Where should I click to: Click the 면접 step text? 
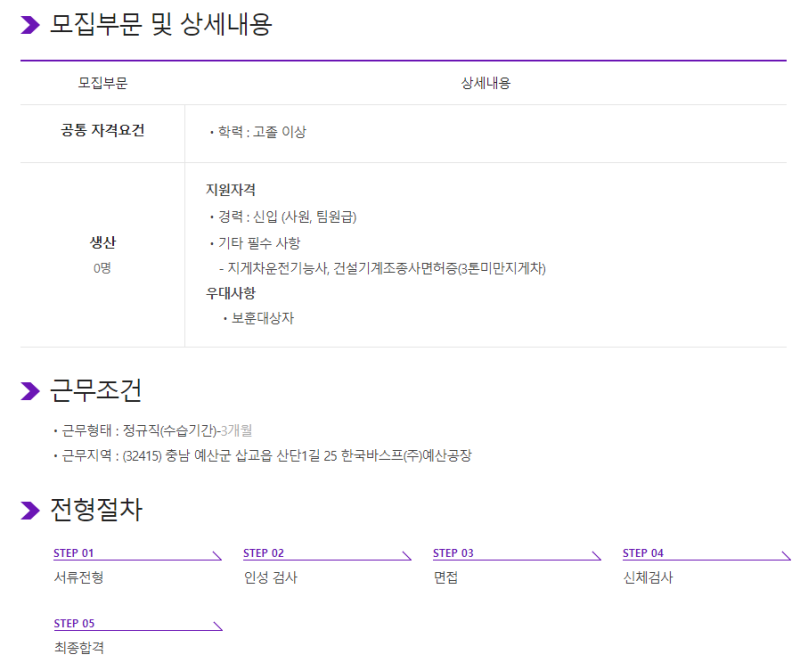click(445, 577)
